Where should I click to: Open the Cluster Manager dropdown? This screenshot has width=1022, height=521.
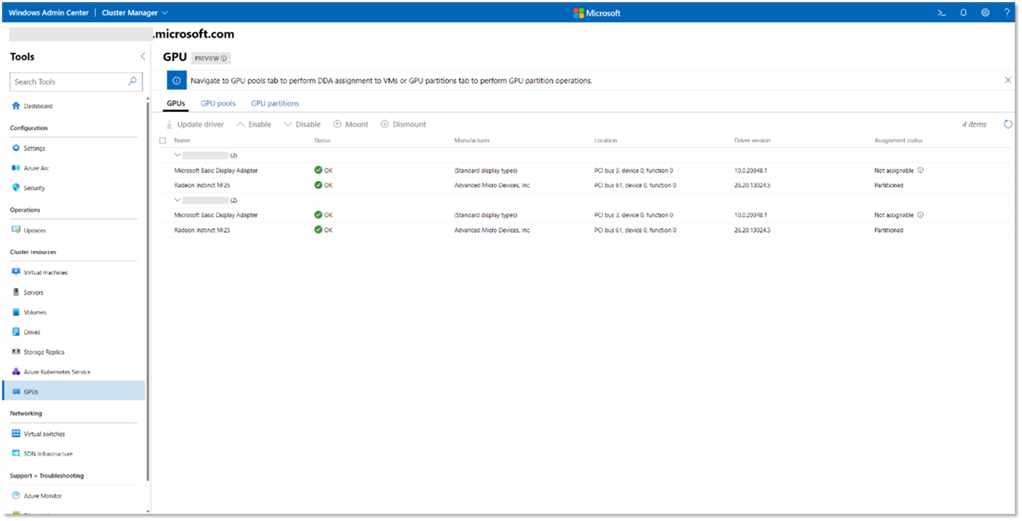tap(135, 12)
